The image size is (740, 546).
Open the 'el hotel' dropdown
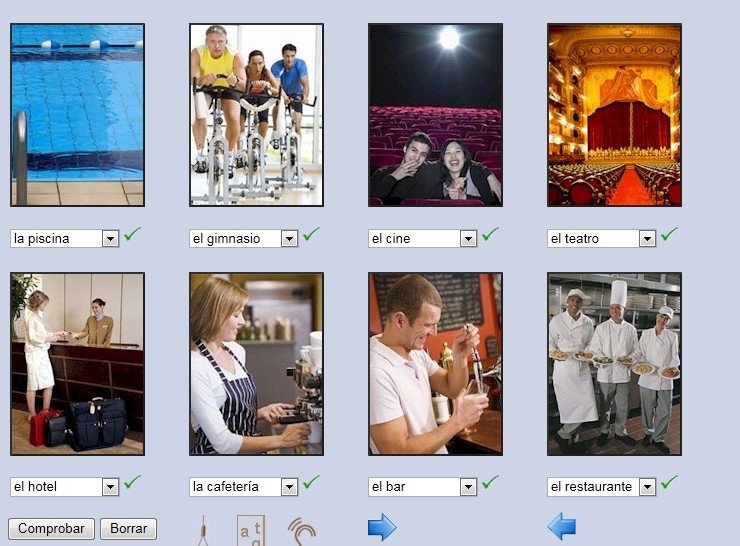pos(110,487)
